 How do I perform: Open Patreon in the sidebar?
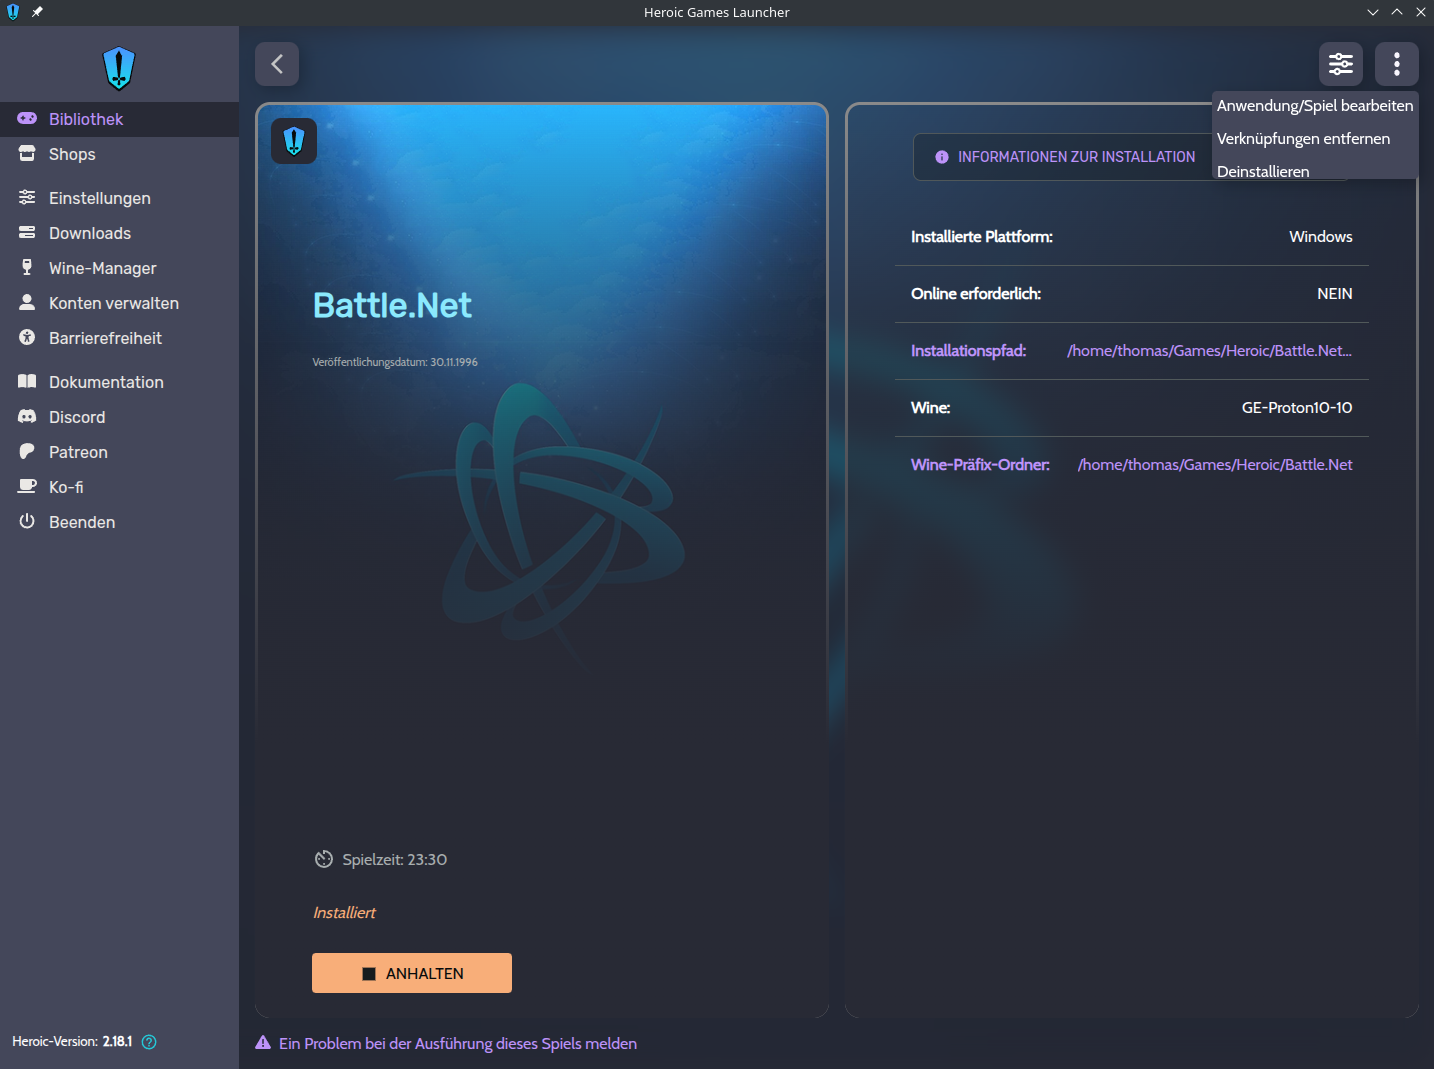[119, 452]
